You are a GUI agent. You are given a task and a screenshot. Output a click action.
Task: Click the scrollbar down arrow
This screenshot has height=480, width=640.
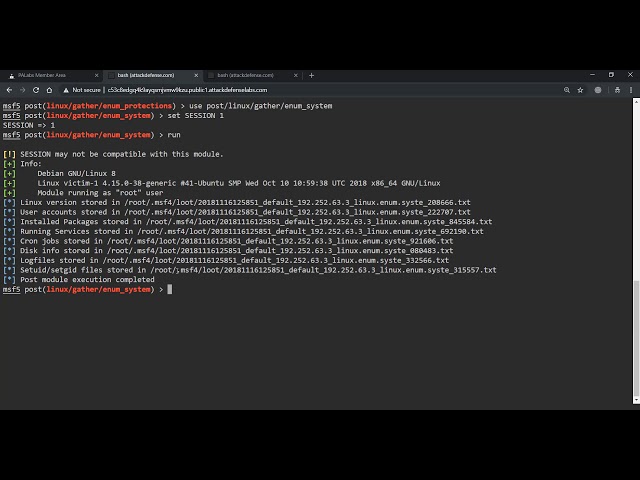coord(636,400)
